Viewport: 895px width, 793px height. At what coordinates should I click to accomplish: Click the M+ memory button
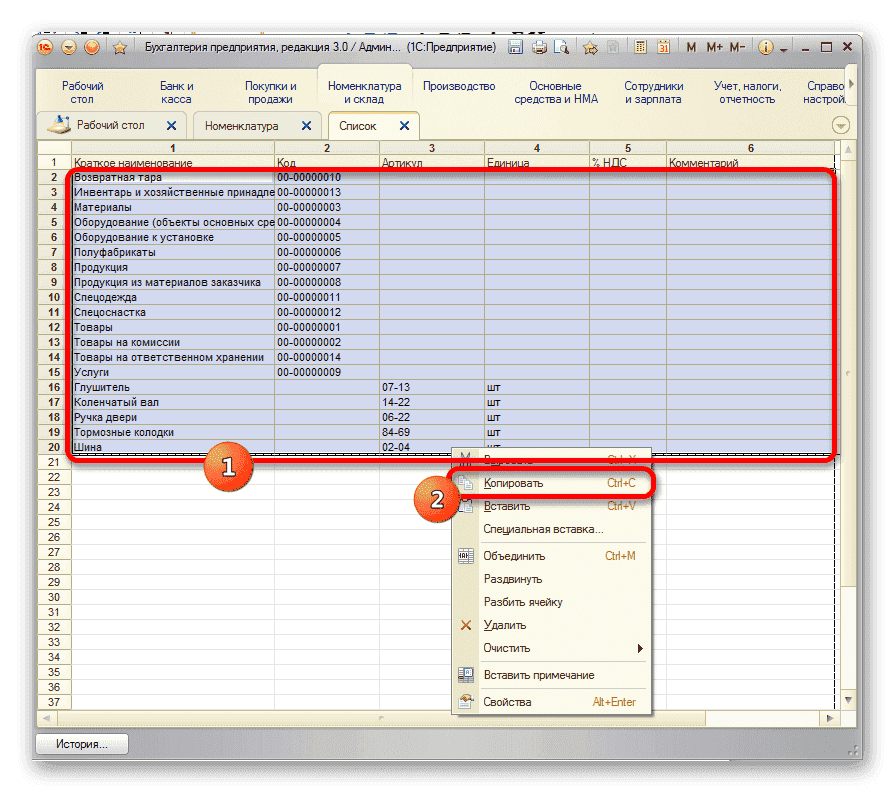[715, 47]
